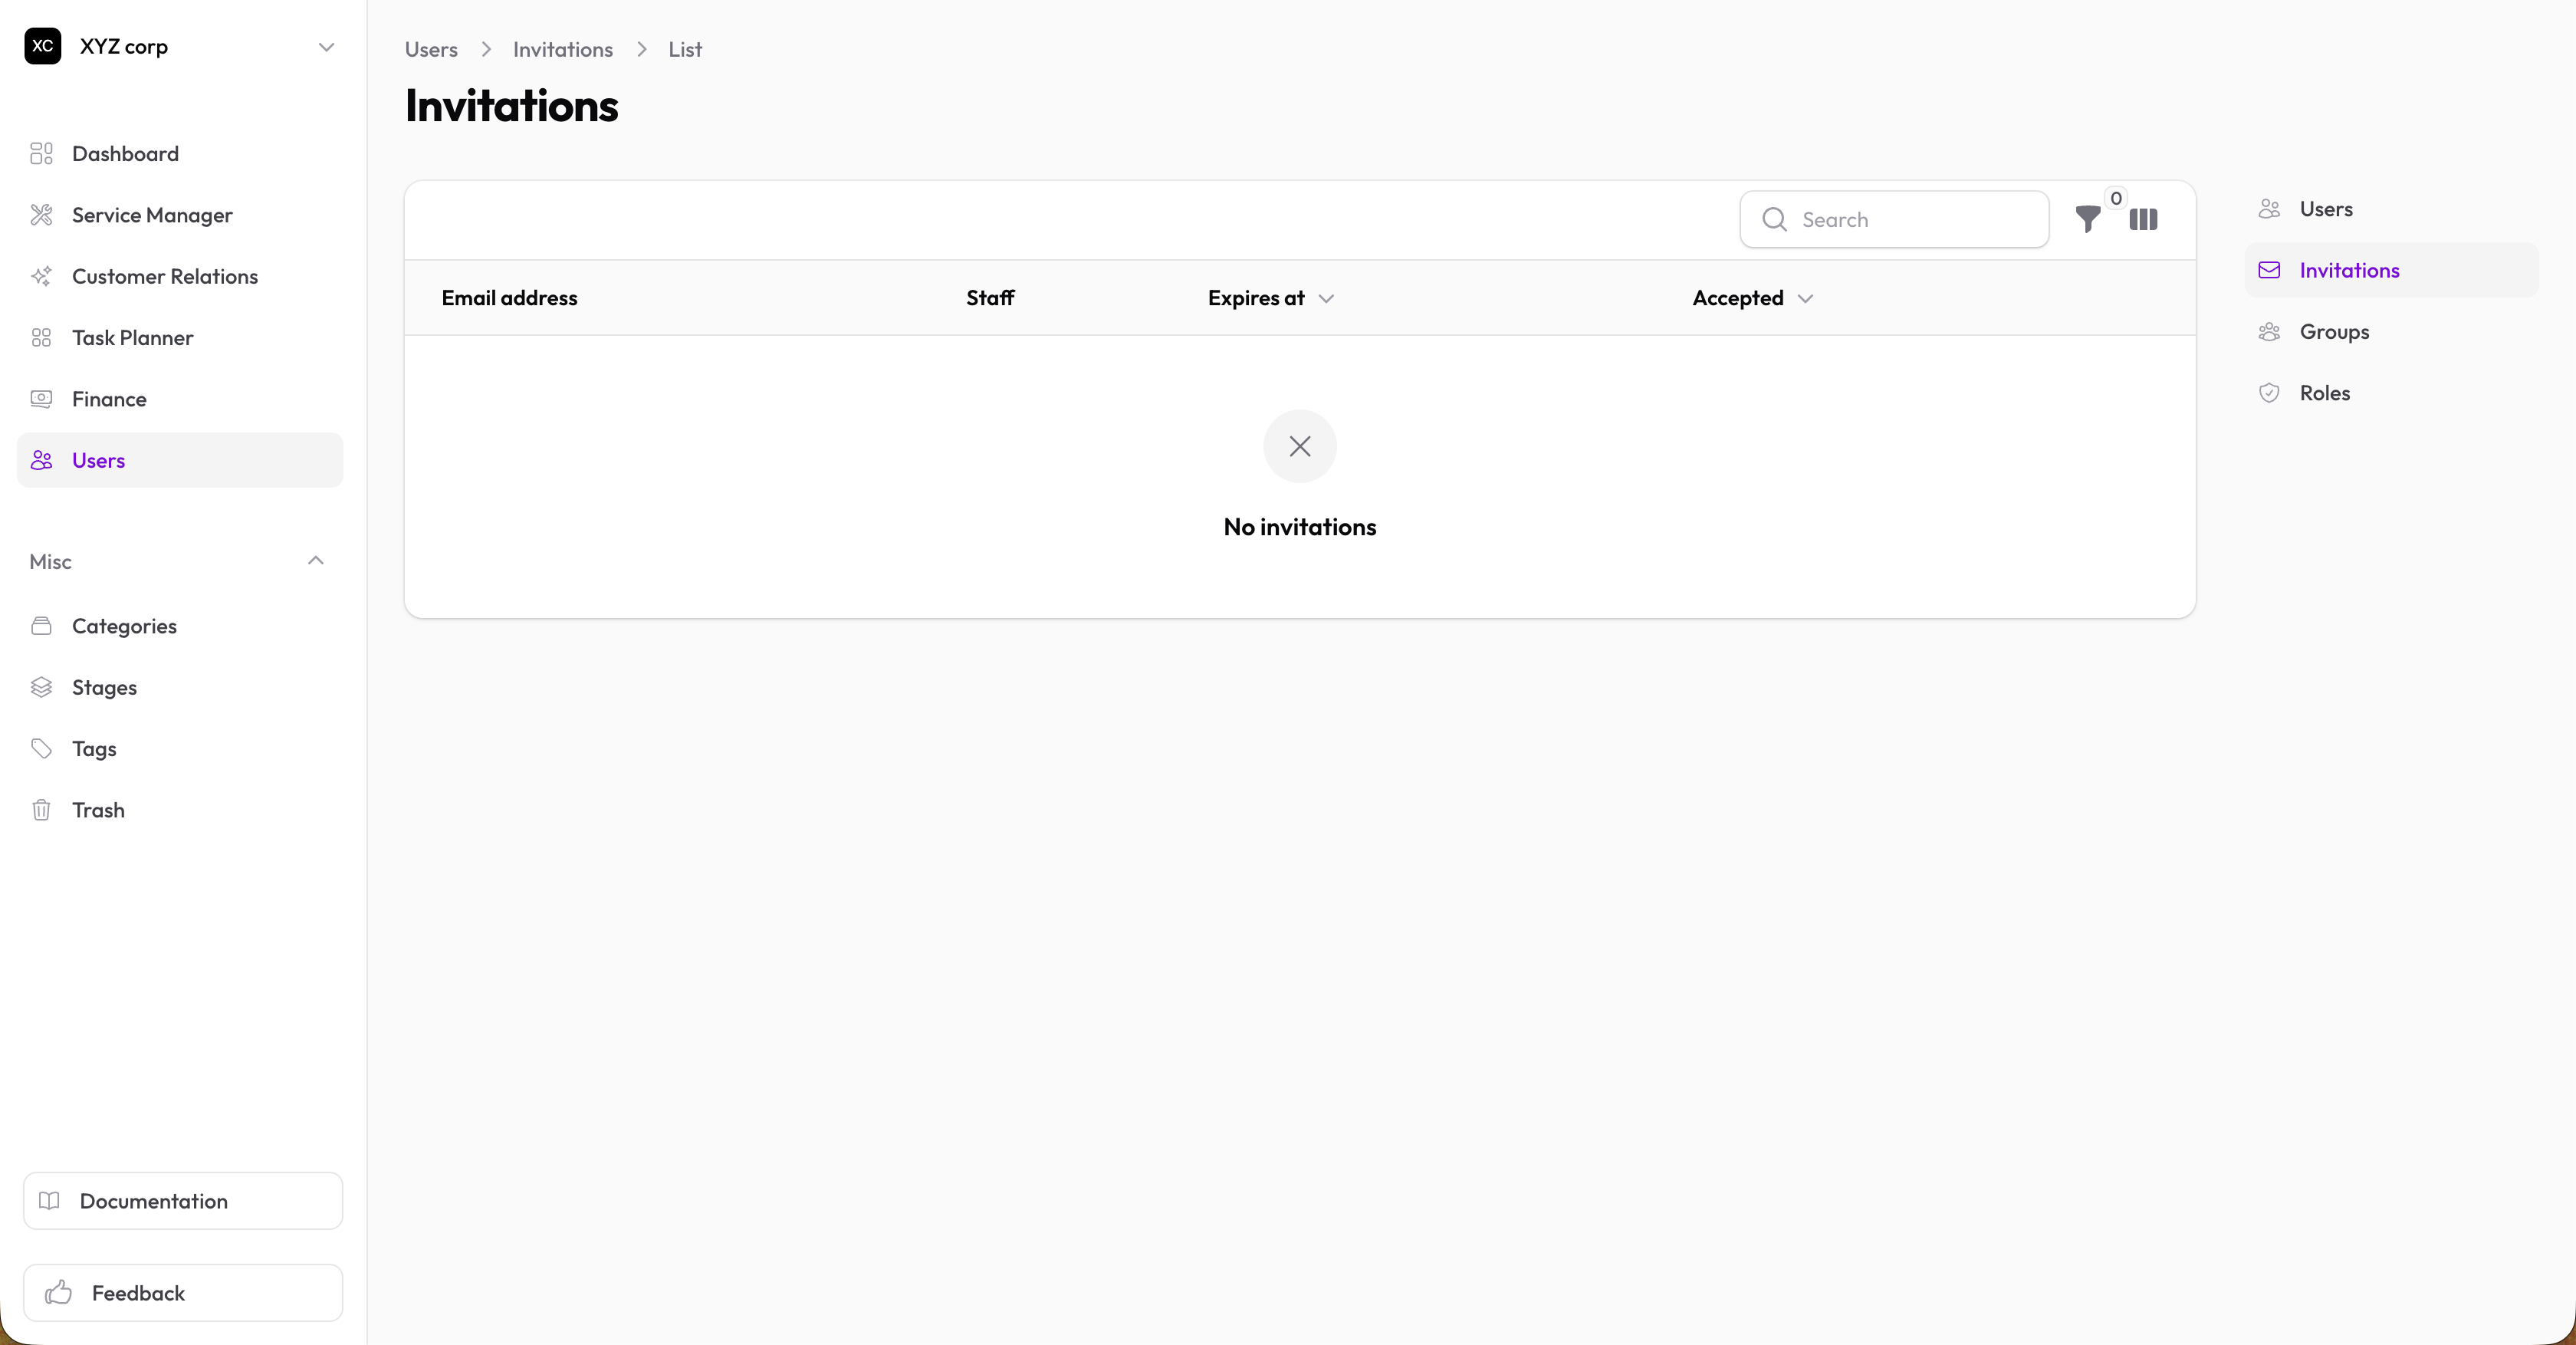Navigate to Task Planner
Screen dimensions: 2576x1345
(x=180, y=338)
